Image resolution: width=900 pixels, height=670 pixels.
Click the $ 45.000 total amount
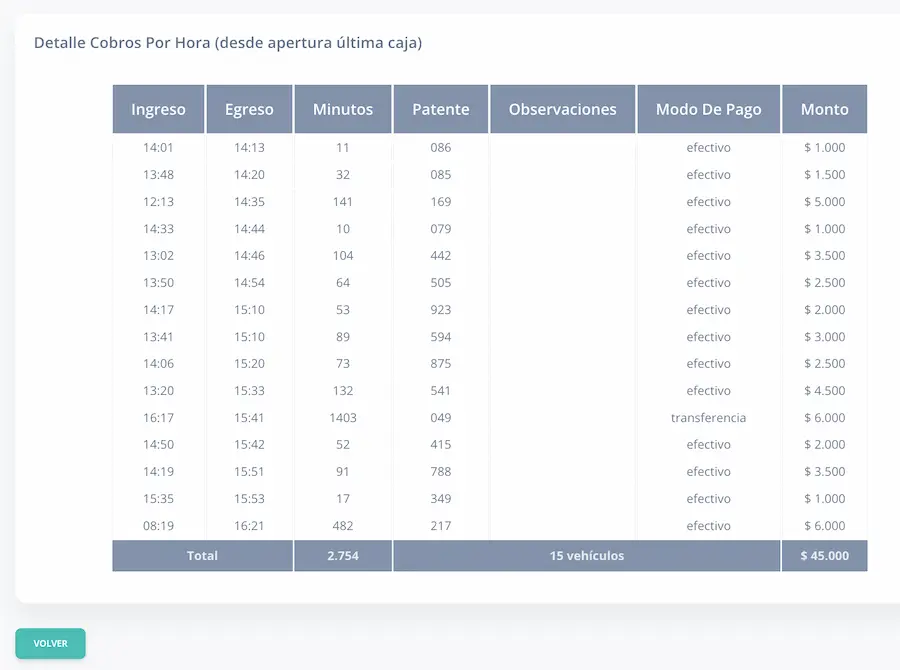824,556
